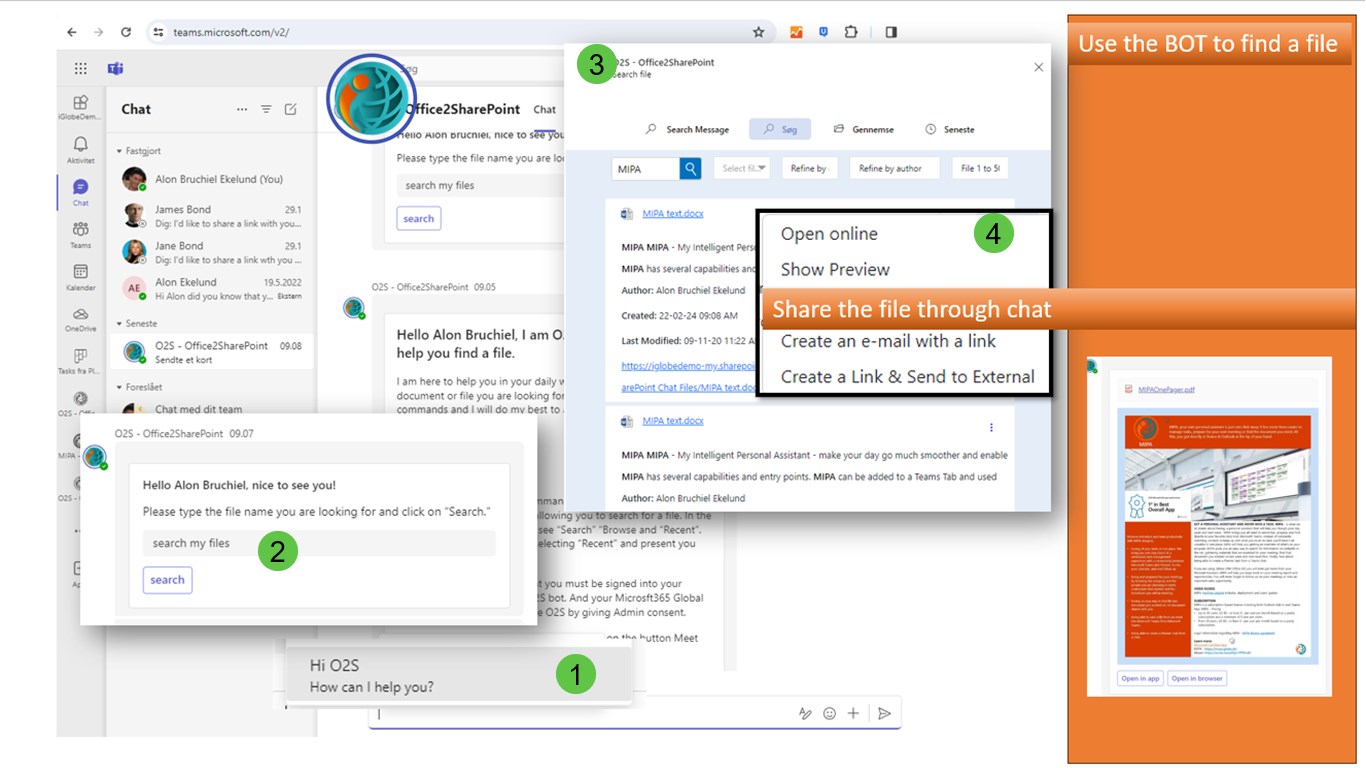Switch to the Search Message tab
1366x768 pixels.
[x=687, y=129]
